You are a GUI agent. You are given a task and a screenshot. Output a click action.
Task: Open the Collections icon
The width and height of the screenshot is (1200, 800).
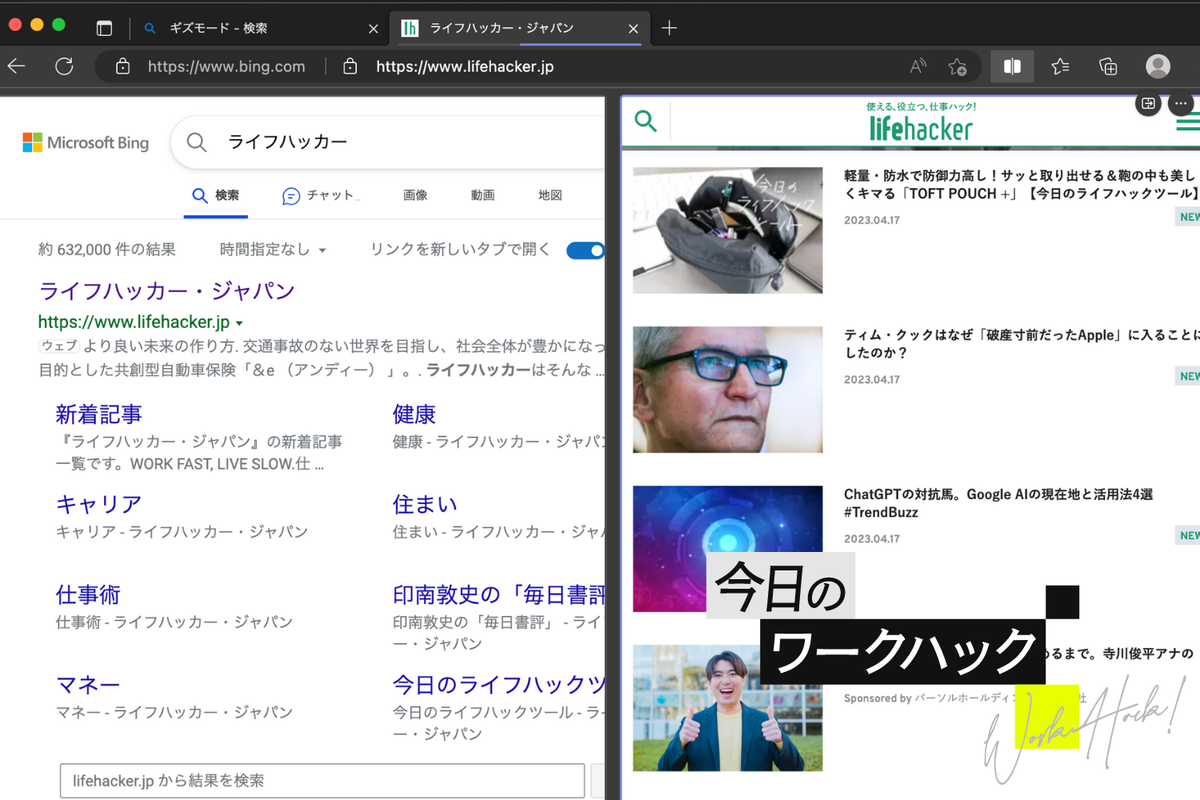(1107, 66)
